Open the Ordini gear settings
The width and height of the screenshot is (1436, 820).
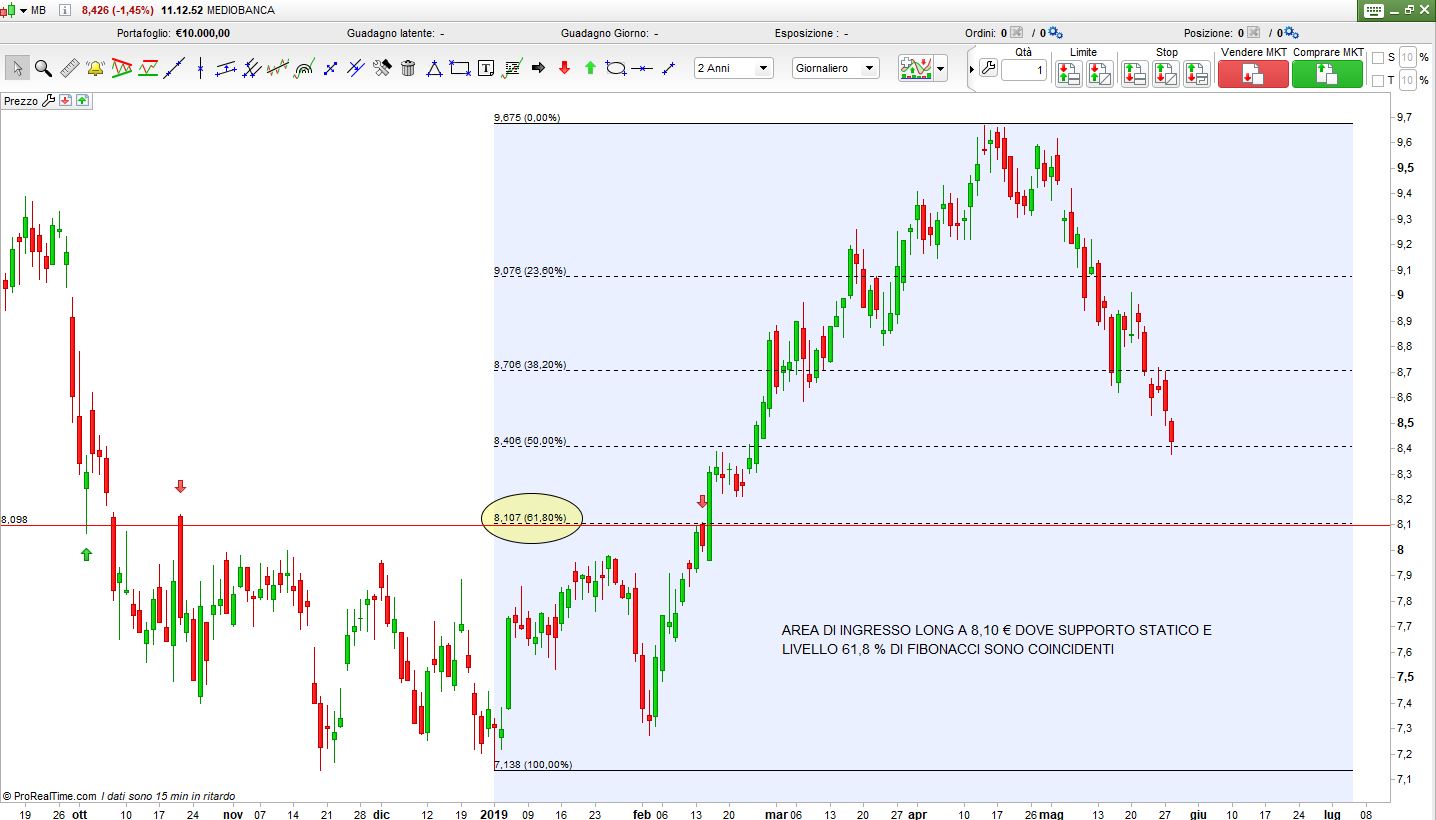(1055, 33)
